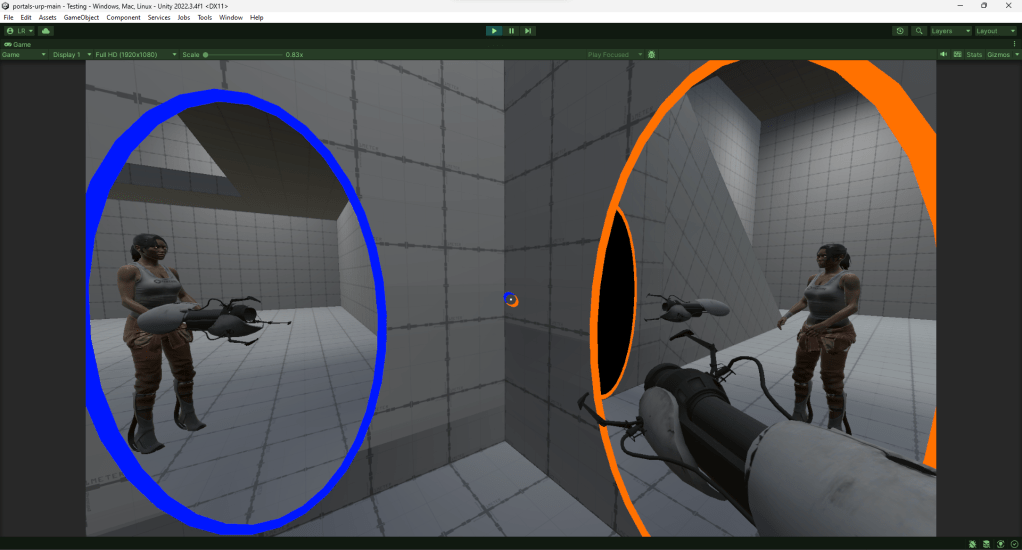Open the Game tab's three-dot options menu
The image size is (1022, 550).
coord(1013,44)
